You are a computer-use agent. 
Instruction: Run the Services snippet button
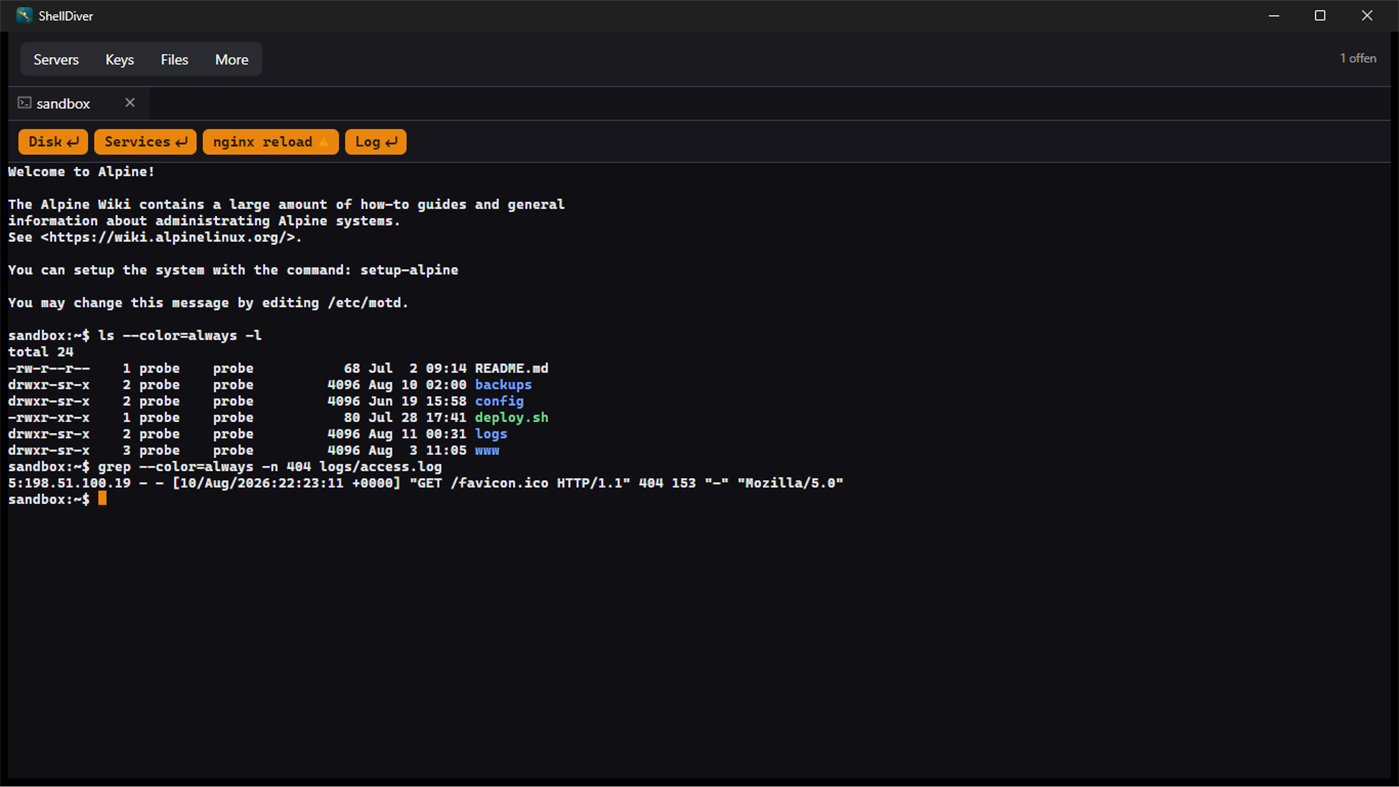(x=145, y=142)
